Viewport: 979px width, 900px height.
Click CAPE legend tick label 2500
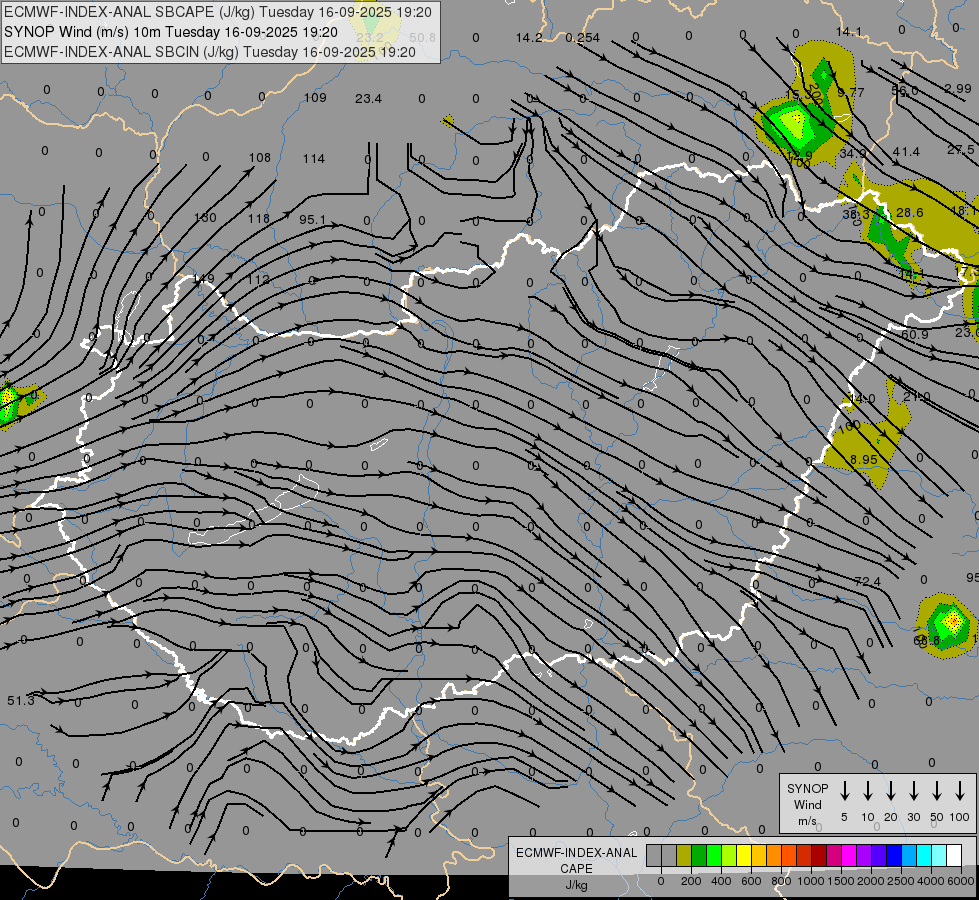tap(901, 881)
